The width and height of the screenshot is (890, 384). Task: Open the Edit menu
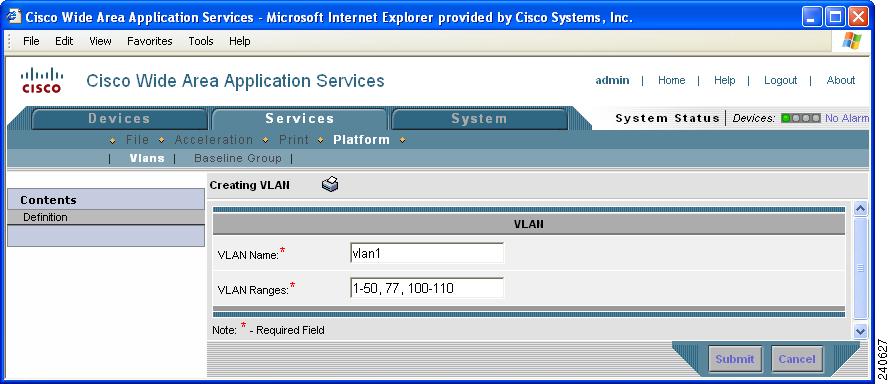[x=64, y=41]
